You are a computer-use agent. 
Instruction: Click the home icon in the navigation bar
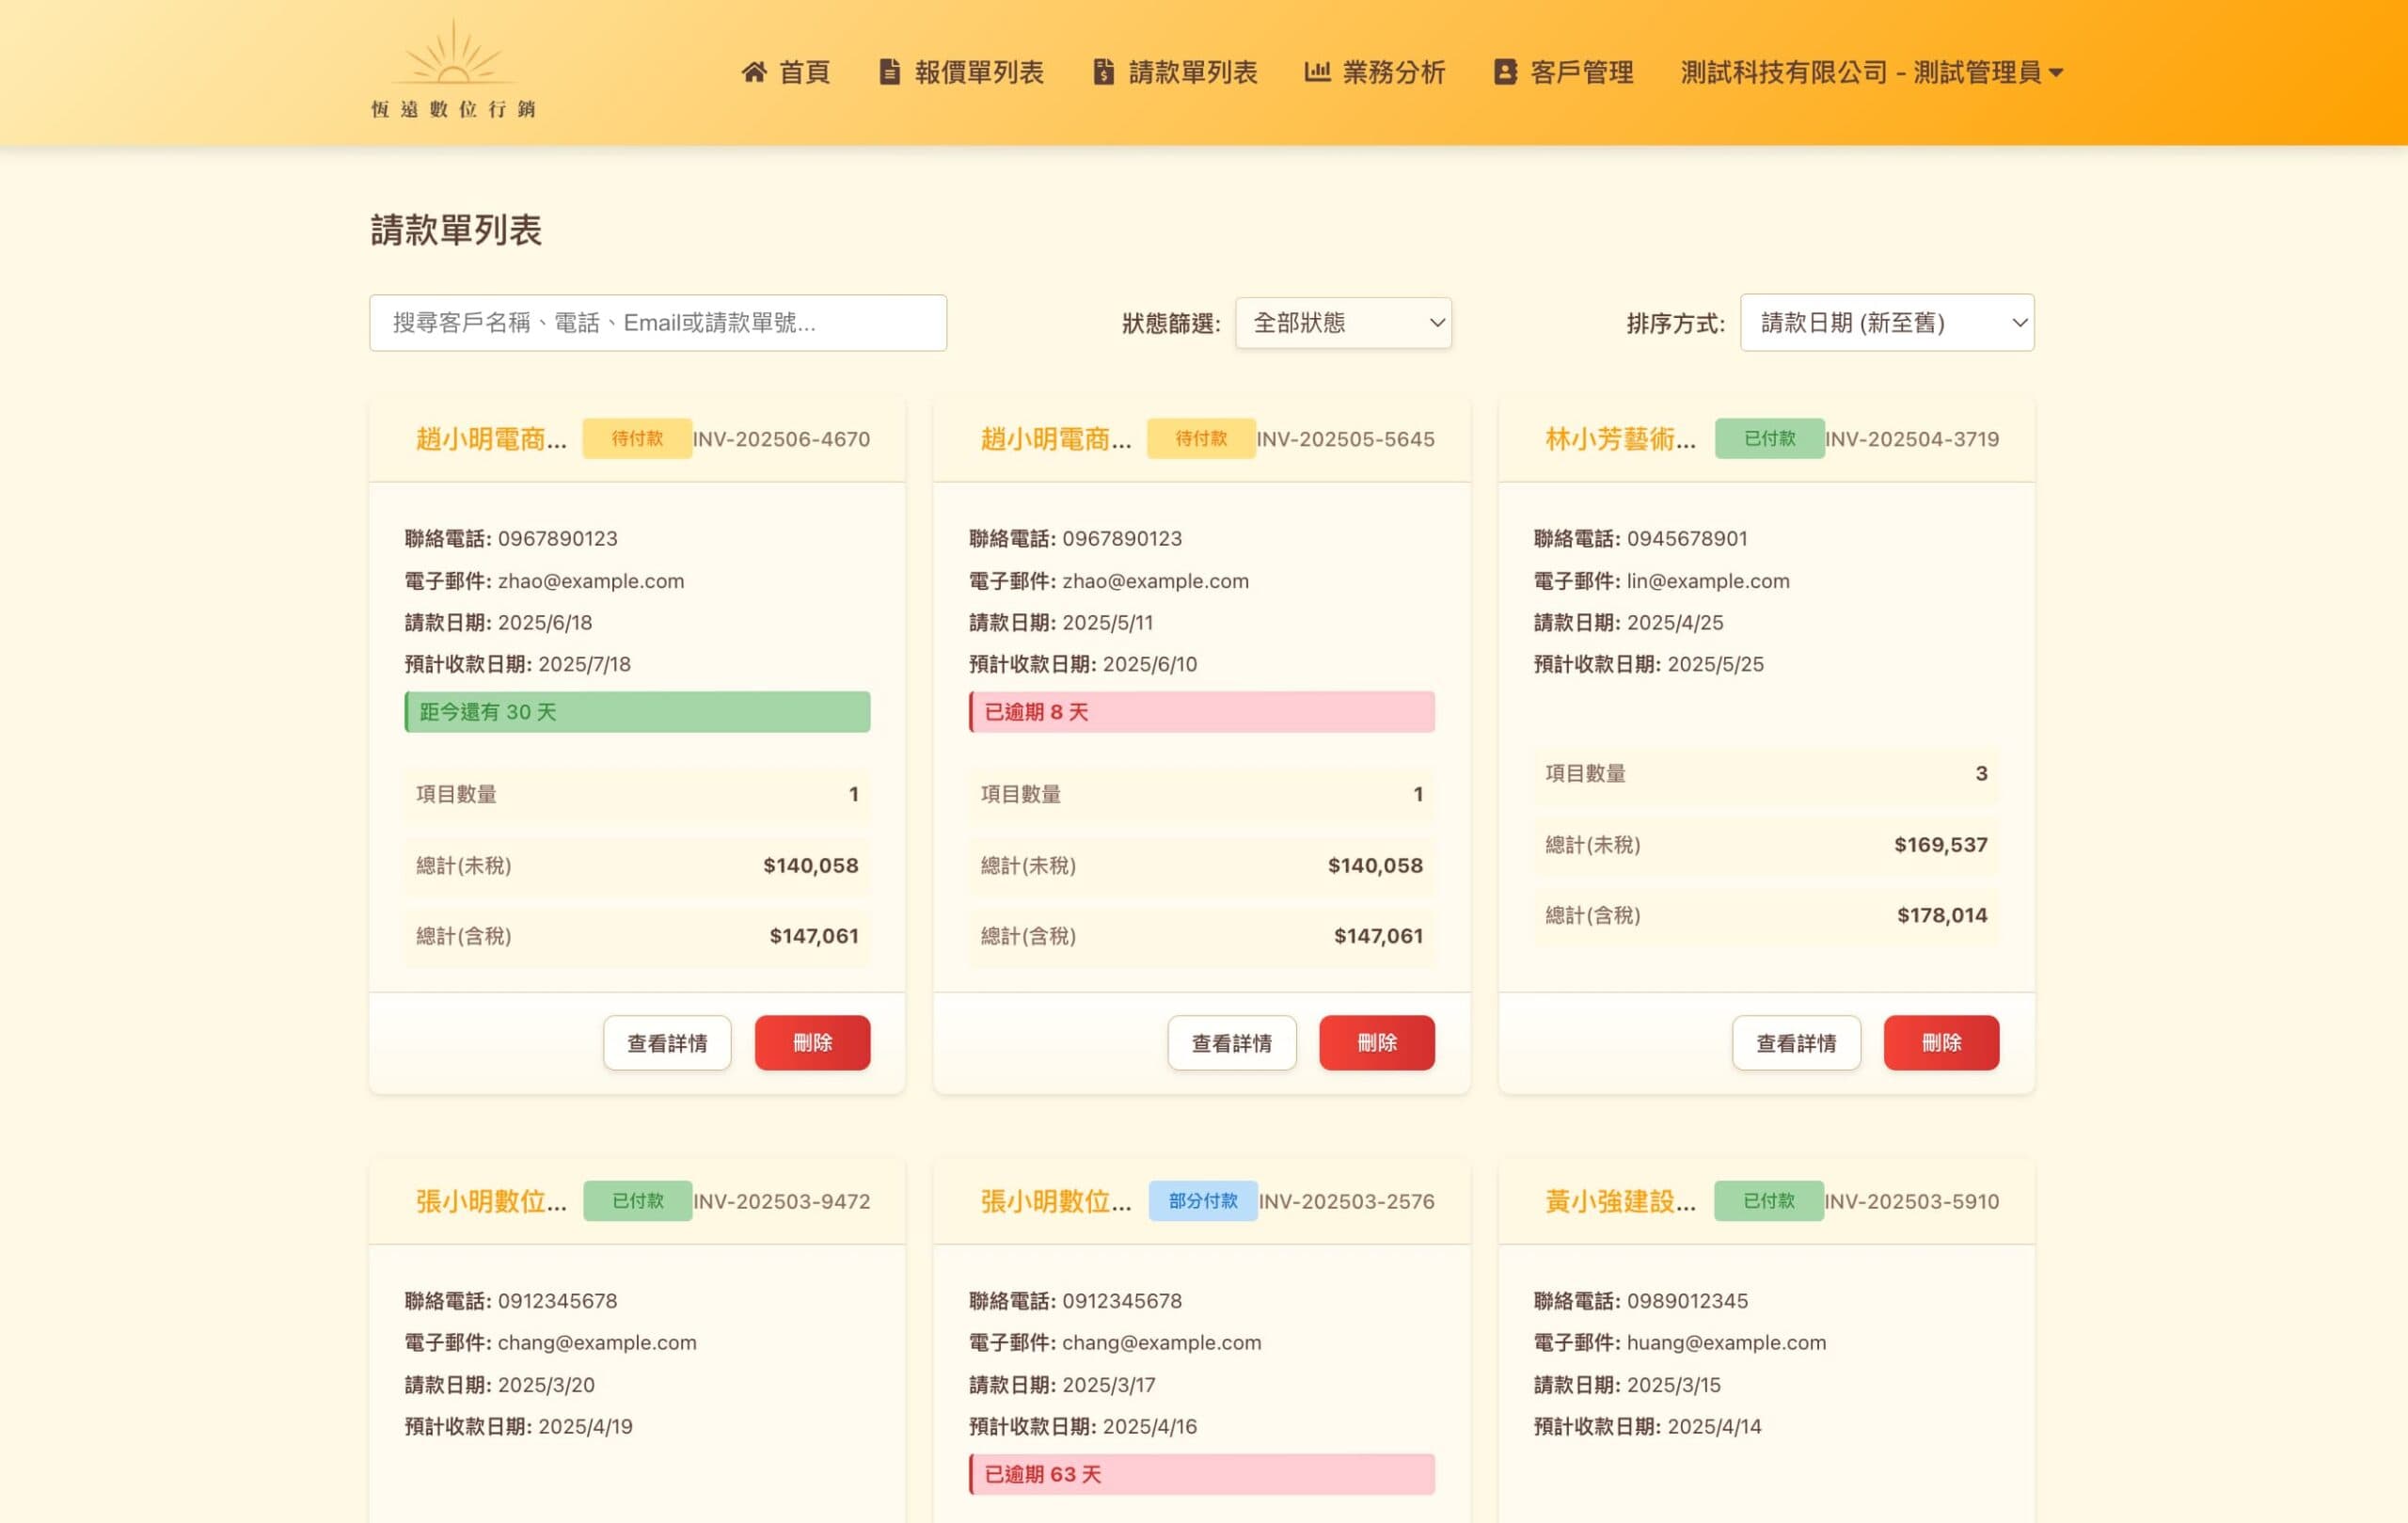coord(755,72)
